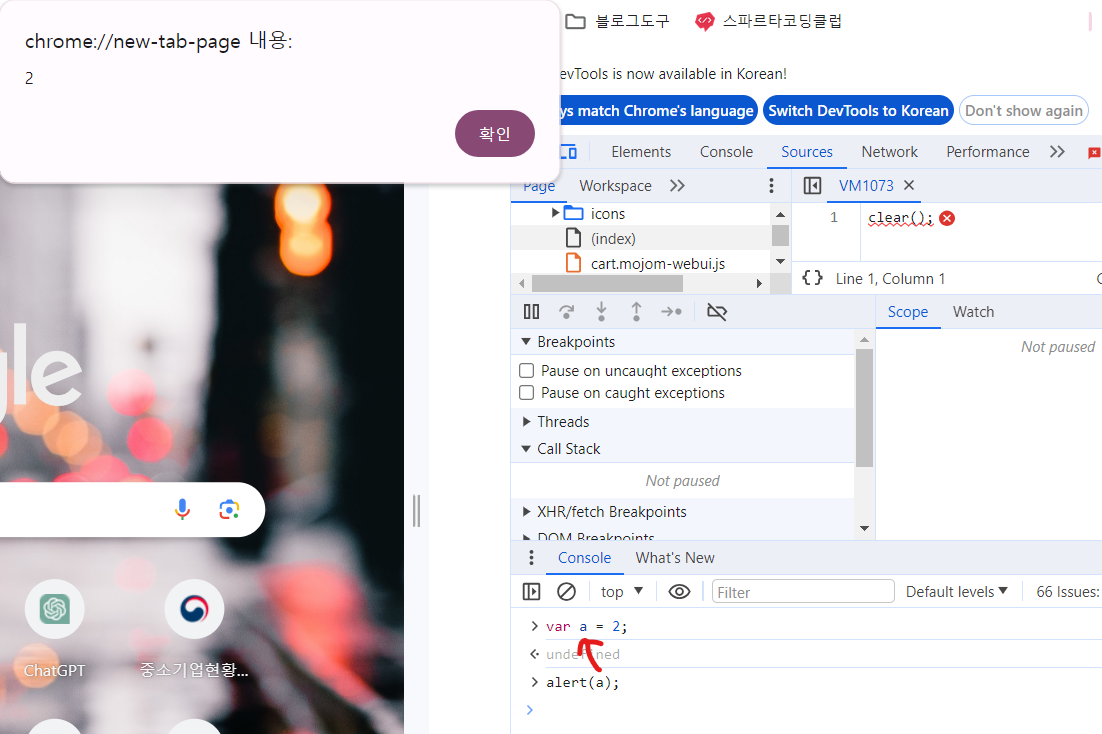Switch to the Watch tab
The height and width of the screenshot is (734, 1102).
tap(973, 311)
